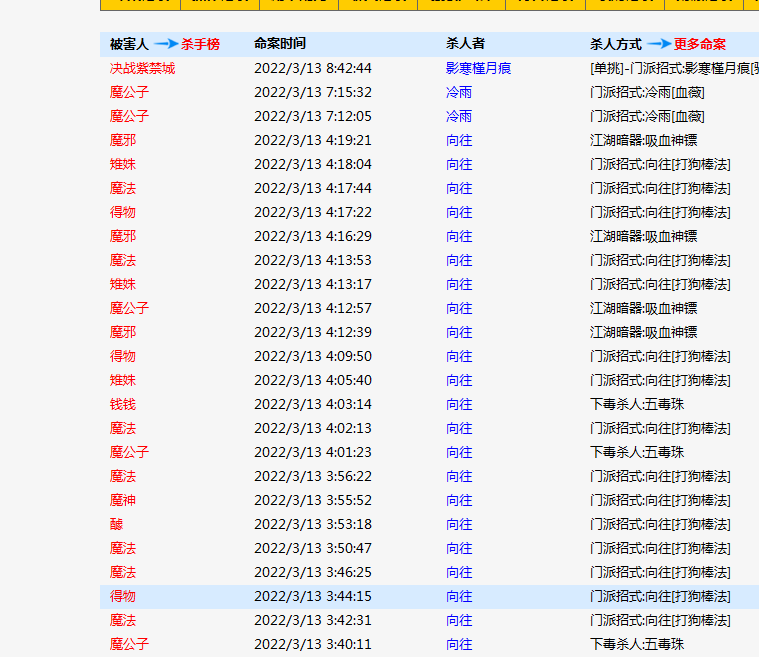Click killer 向往 in highlighted 3:44:15 row
759x657 pixels.
(459, 596)
